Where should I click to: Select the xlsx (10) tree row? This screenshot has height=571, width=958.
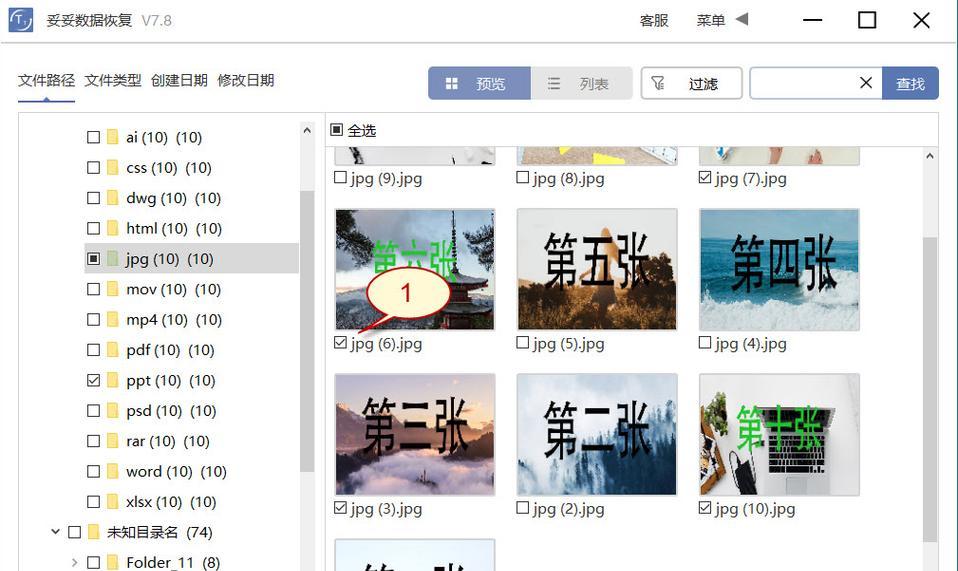point(191,502)
